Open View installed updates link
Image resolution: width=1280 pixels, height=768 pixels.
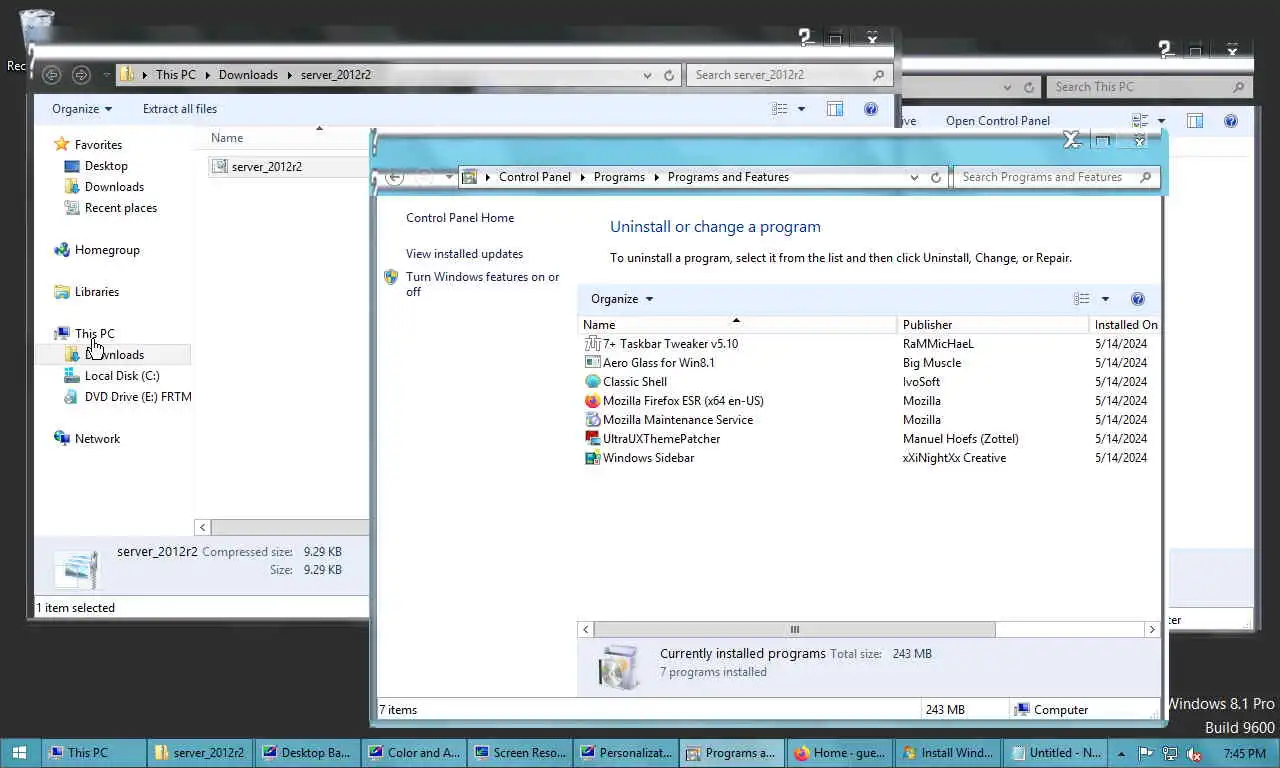464,254
